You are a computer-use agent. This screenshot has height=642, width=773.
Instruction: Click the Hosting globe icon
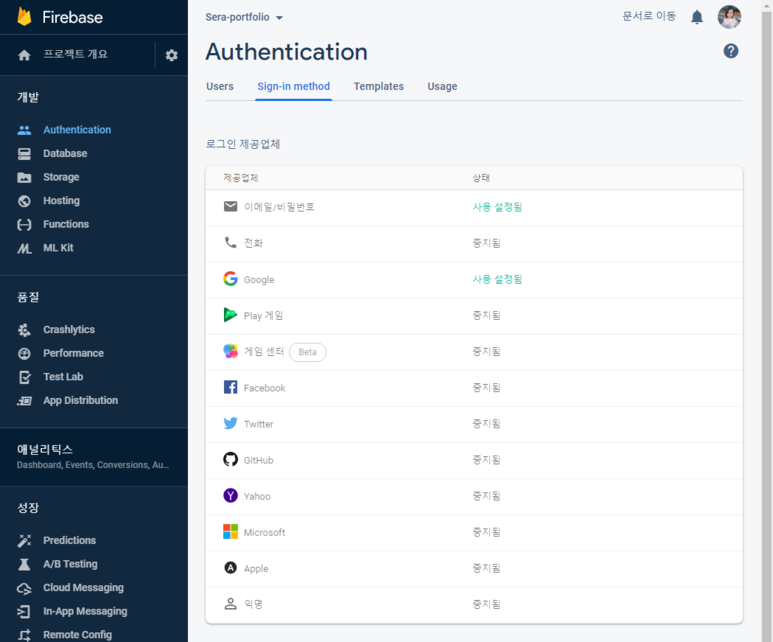click(24, 201)
